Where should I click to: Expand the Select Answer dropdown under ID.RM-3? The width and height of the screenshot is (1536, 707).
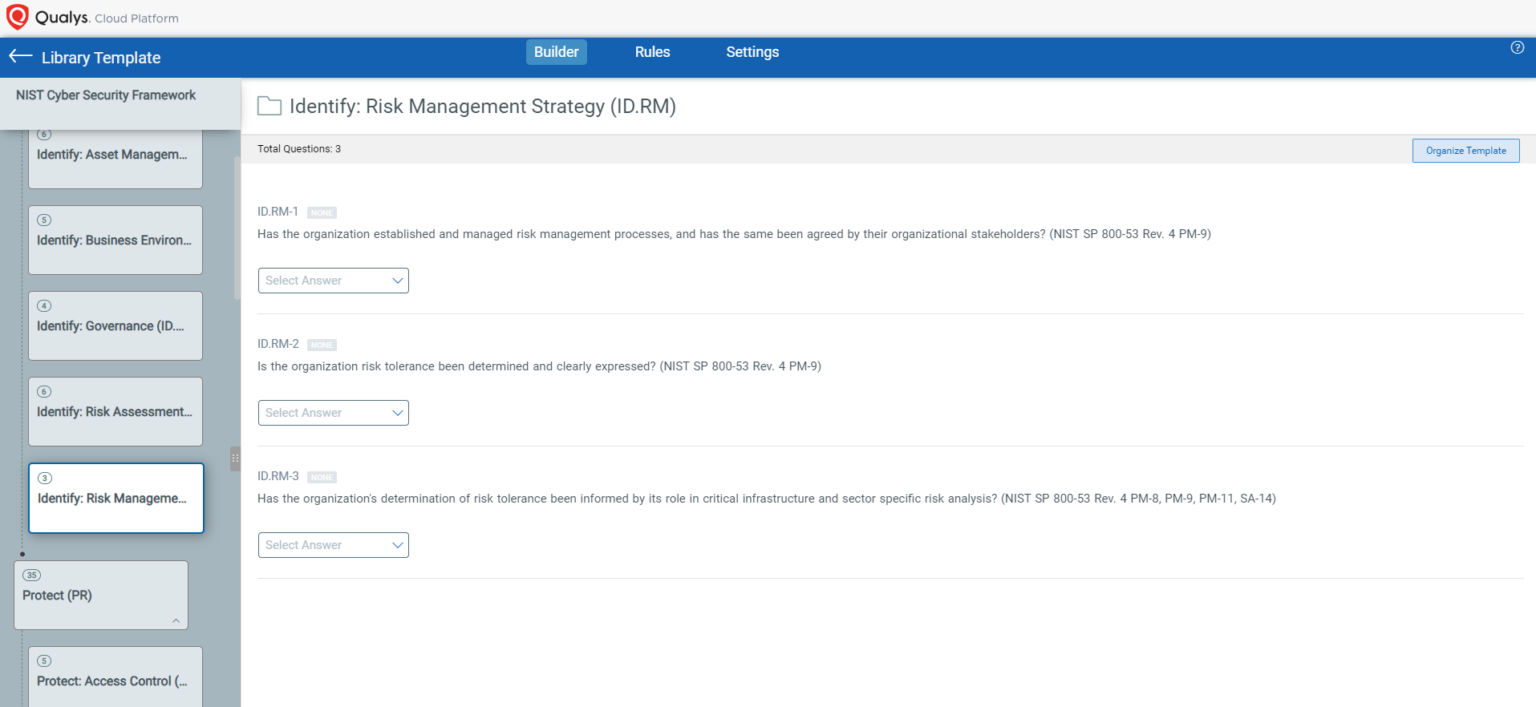pos(333,545)
